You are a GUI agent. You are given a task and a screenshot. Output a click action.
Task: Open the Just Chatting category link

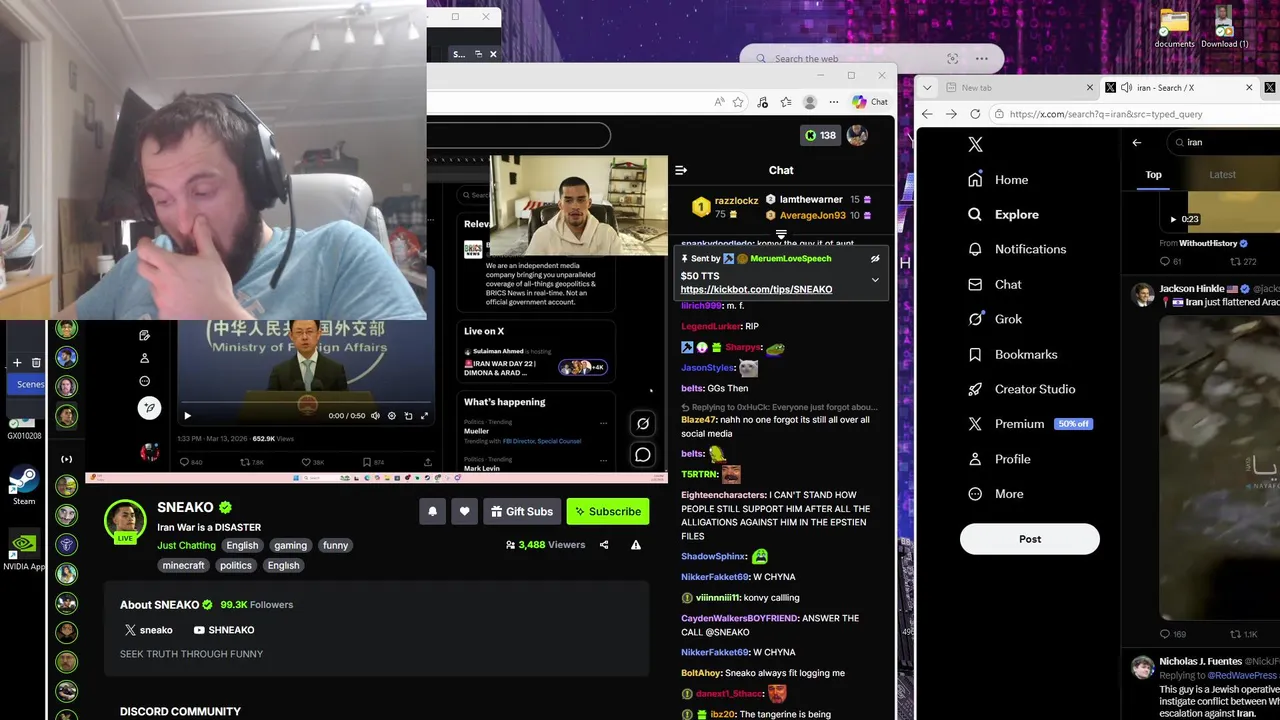pyautogui.click(x=186, y=545)
